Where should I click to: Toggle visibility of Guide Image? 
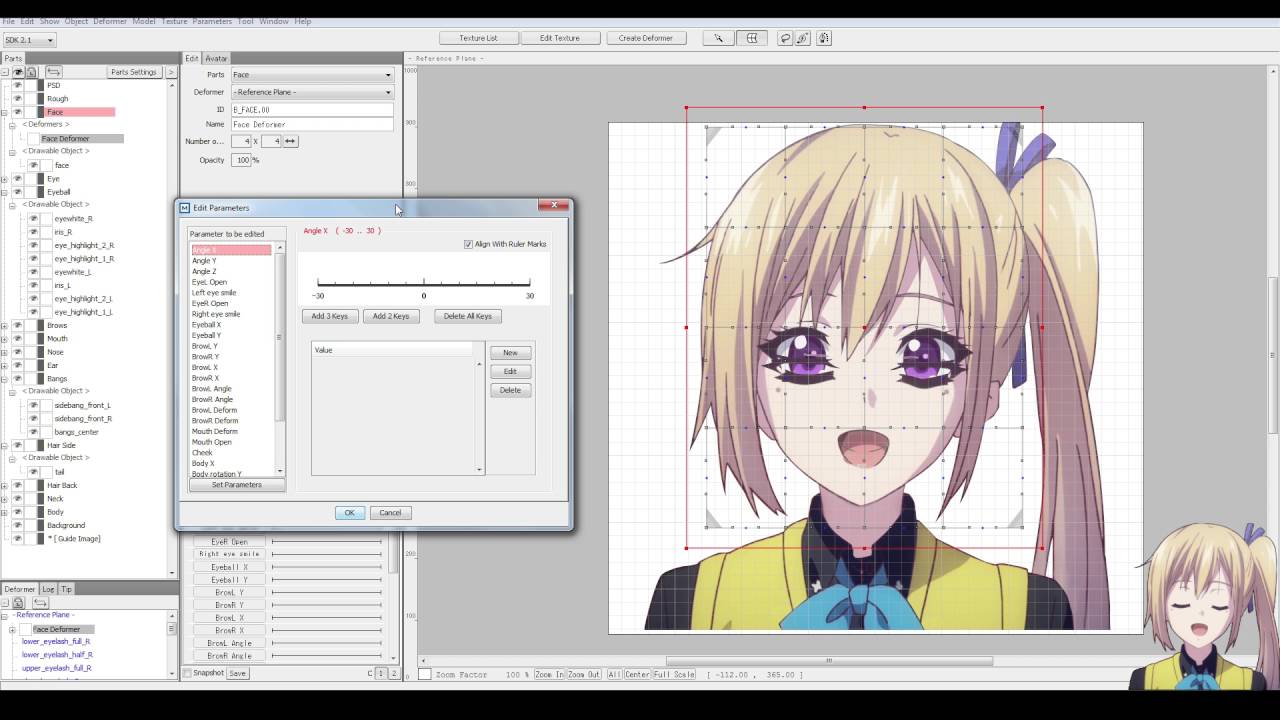(17, 538)
